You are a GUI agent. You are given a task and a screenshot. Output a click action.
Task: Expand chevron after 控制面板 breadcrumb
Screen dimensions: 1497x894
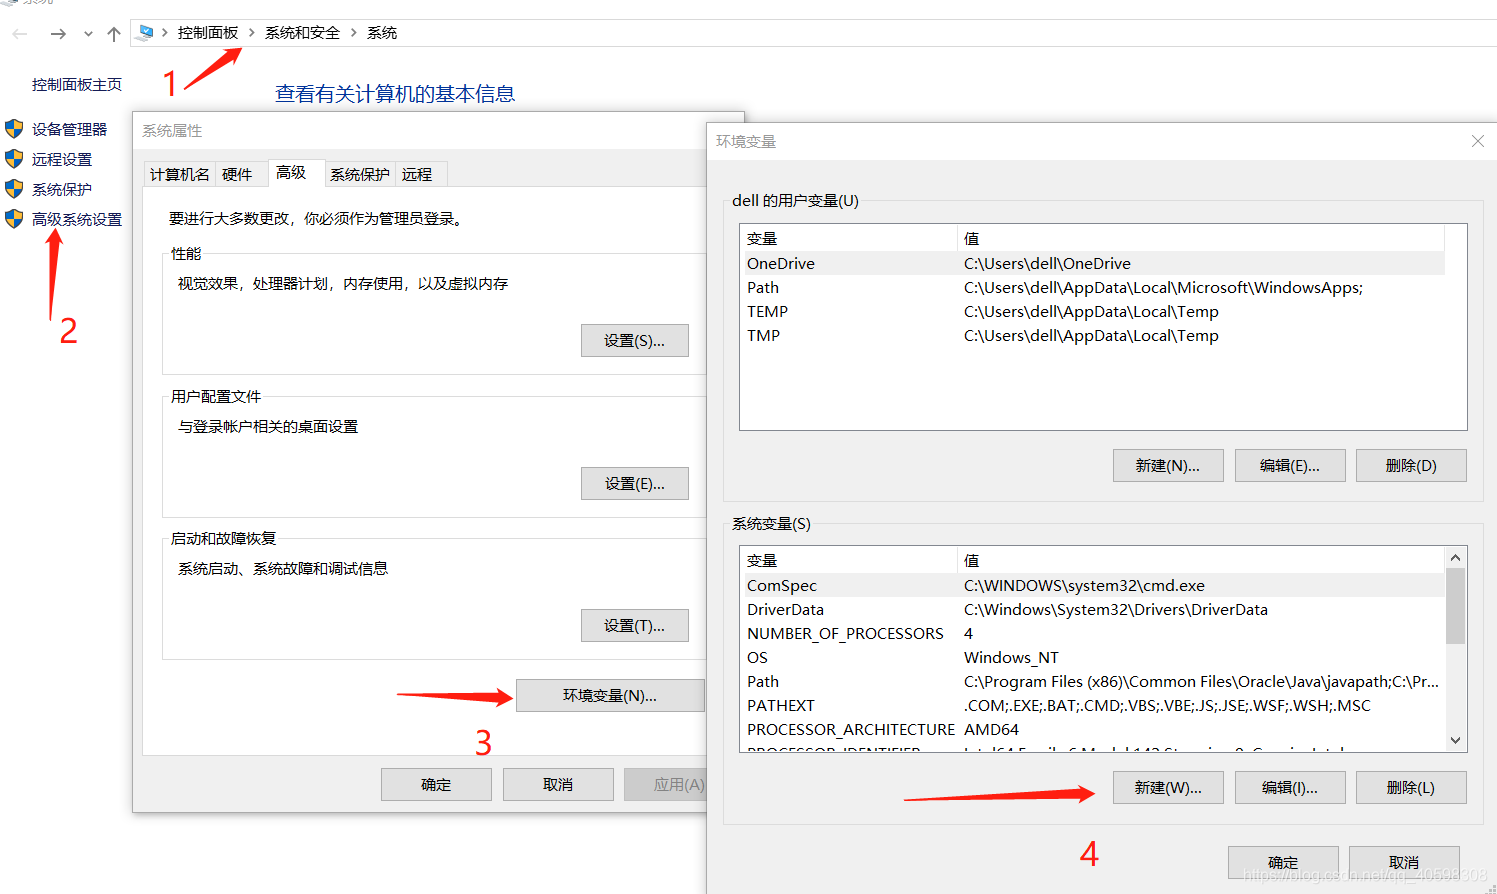(252, 33)
